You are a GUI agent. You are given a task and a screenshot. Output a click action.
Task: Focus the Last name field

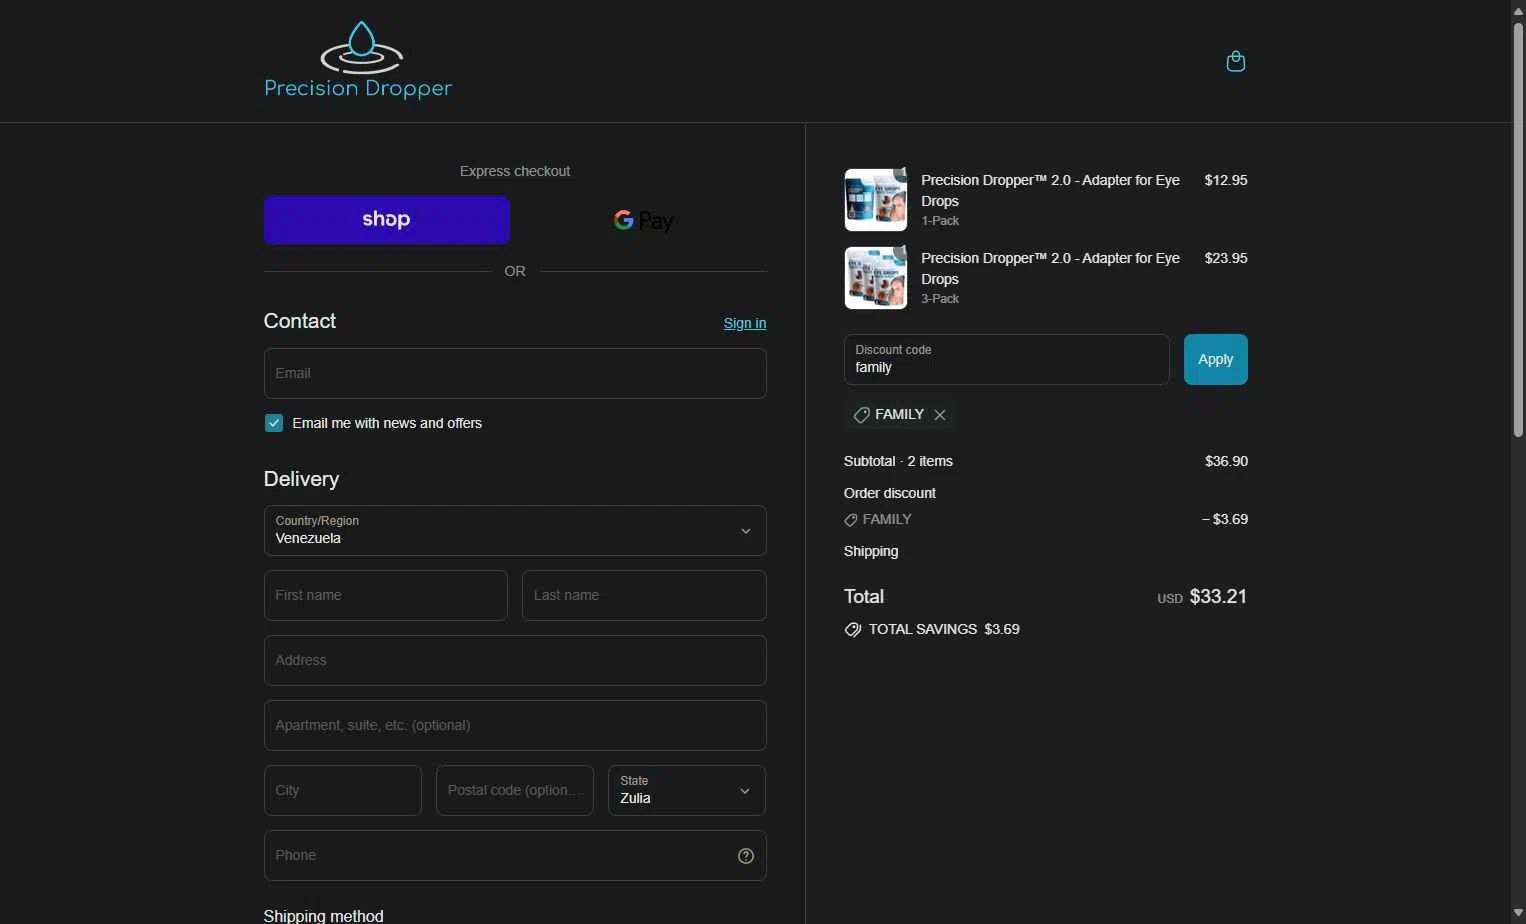click(644, 596)
